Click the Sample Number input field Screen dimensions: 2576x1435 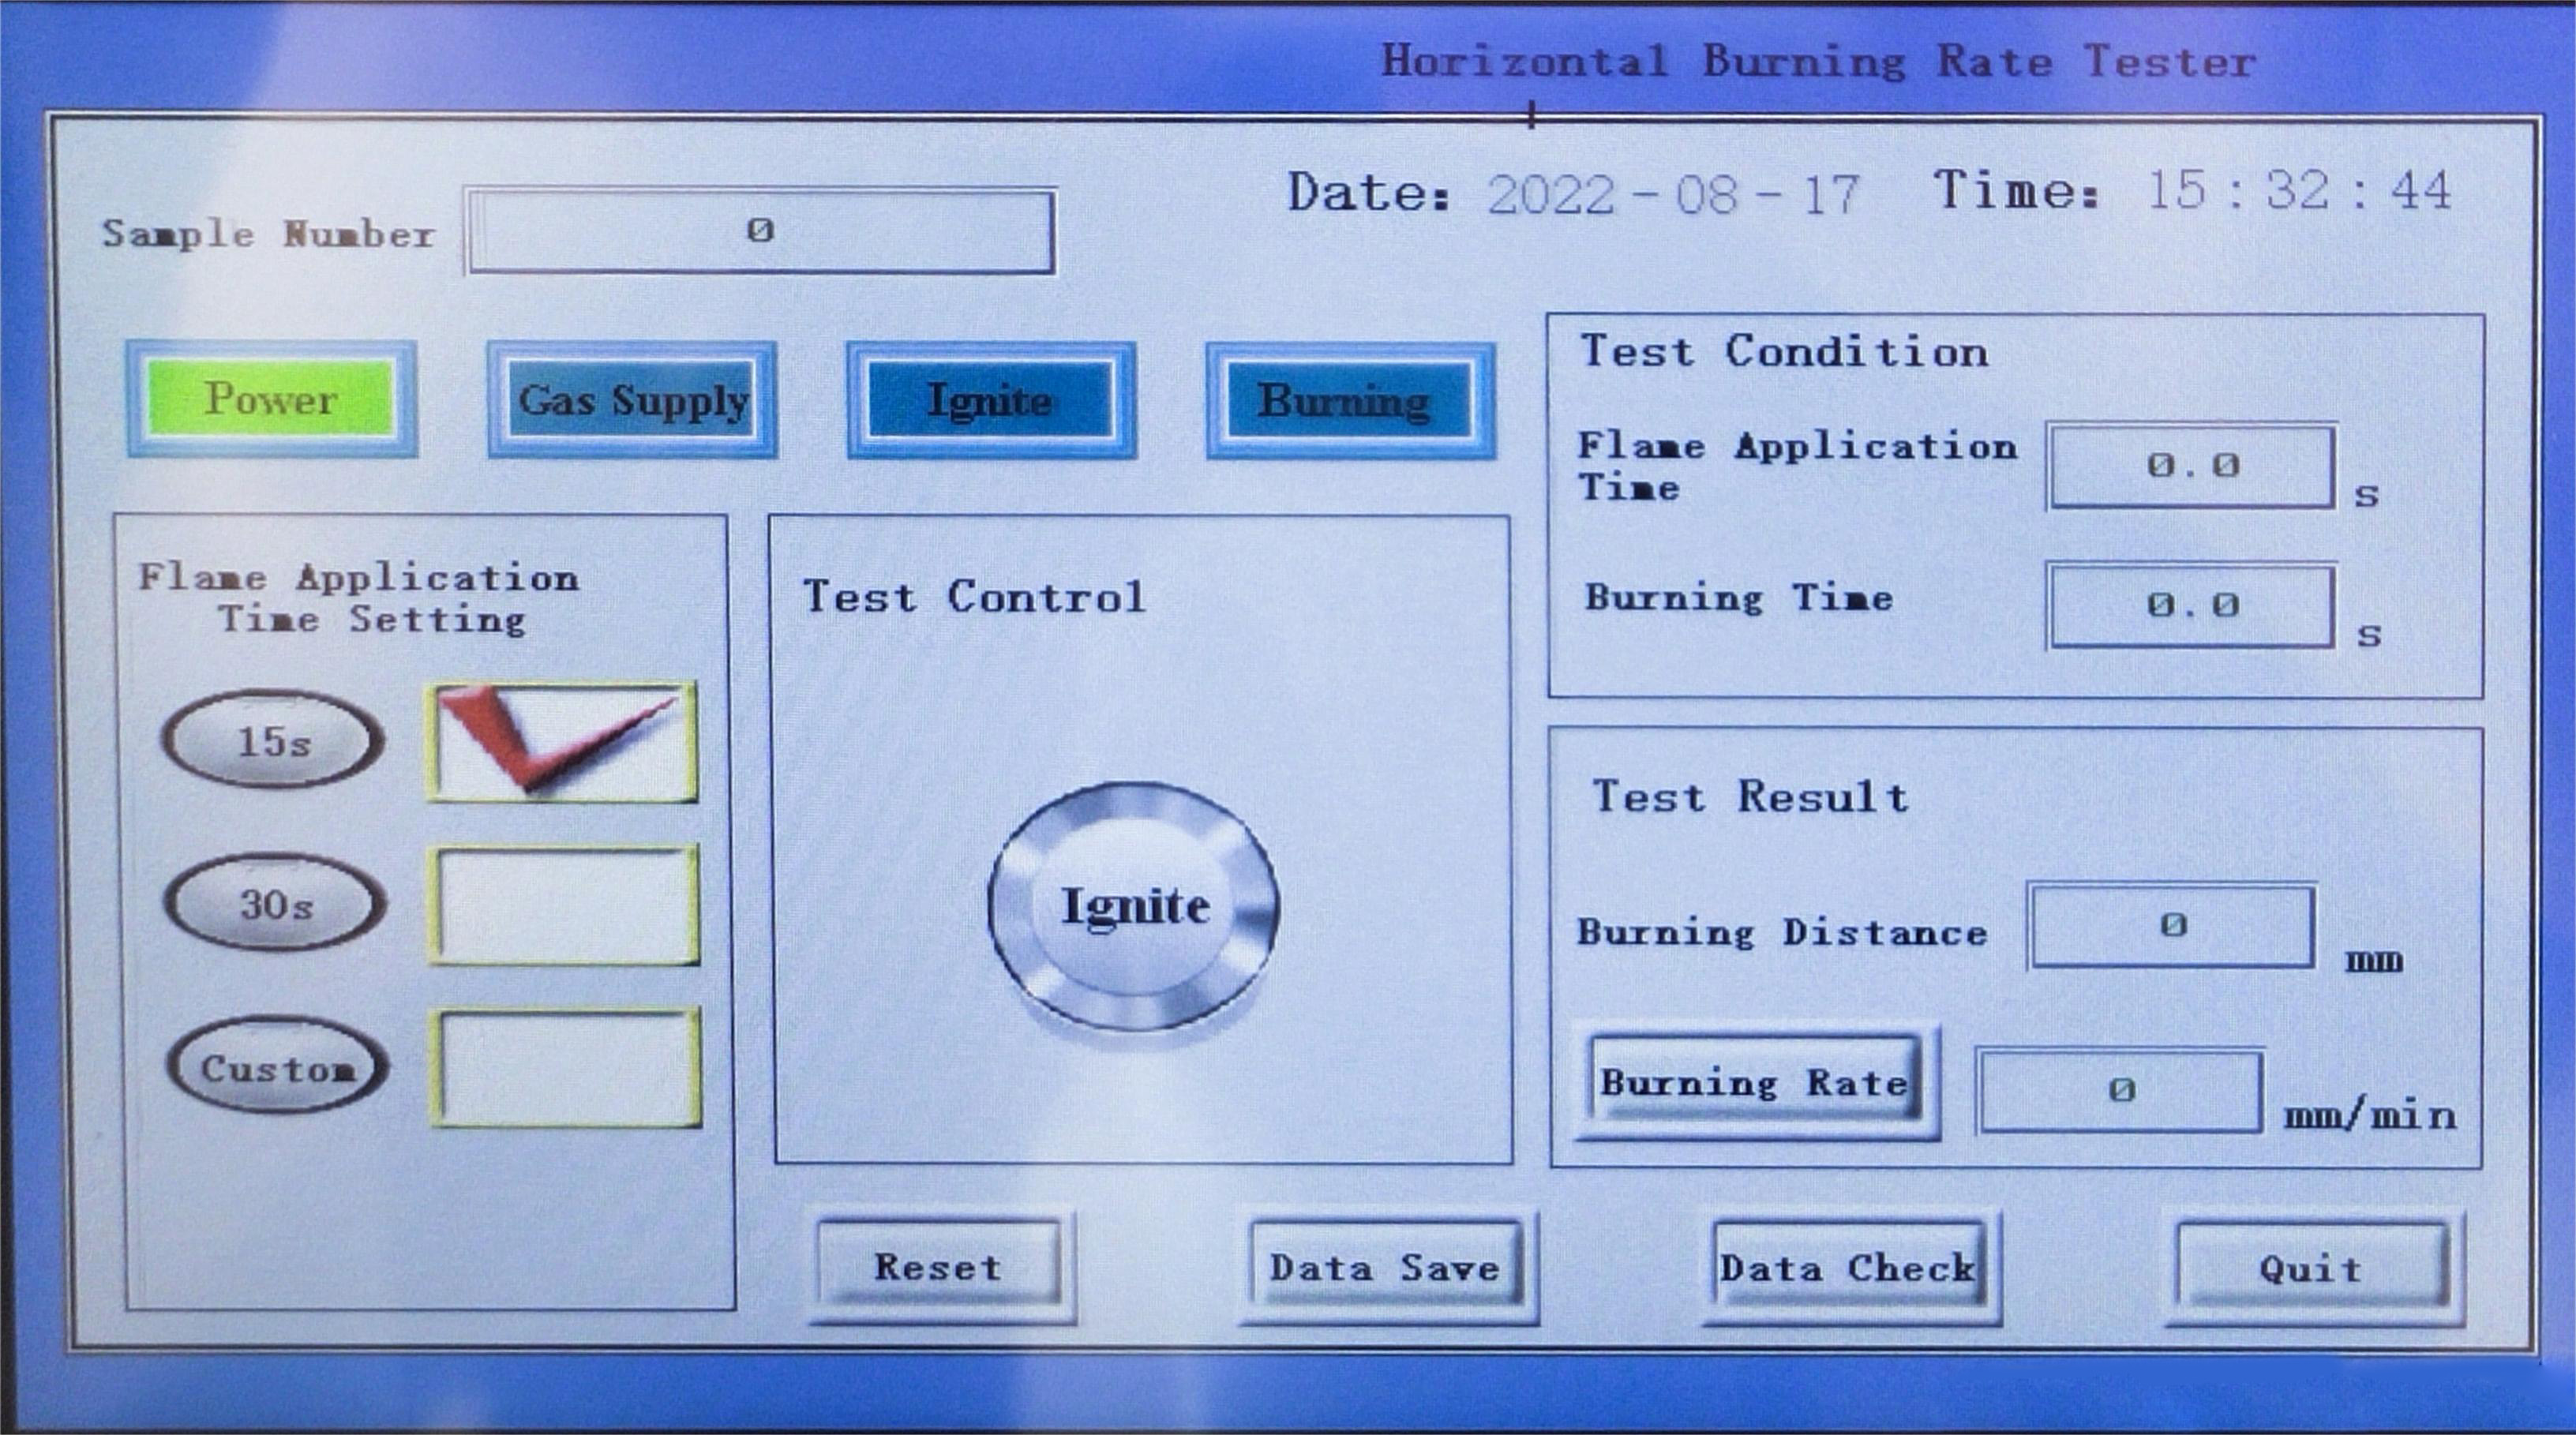point(760,231)
